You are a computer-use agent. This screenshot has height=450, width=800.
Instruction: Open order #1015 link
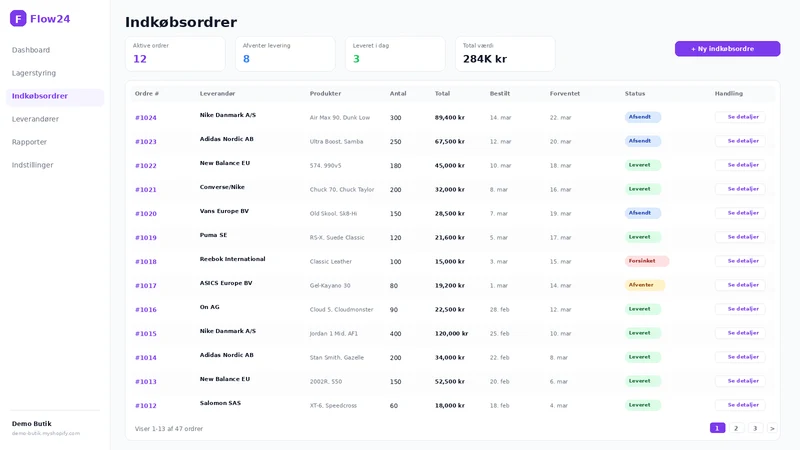(x=145, y=334)
